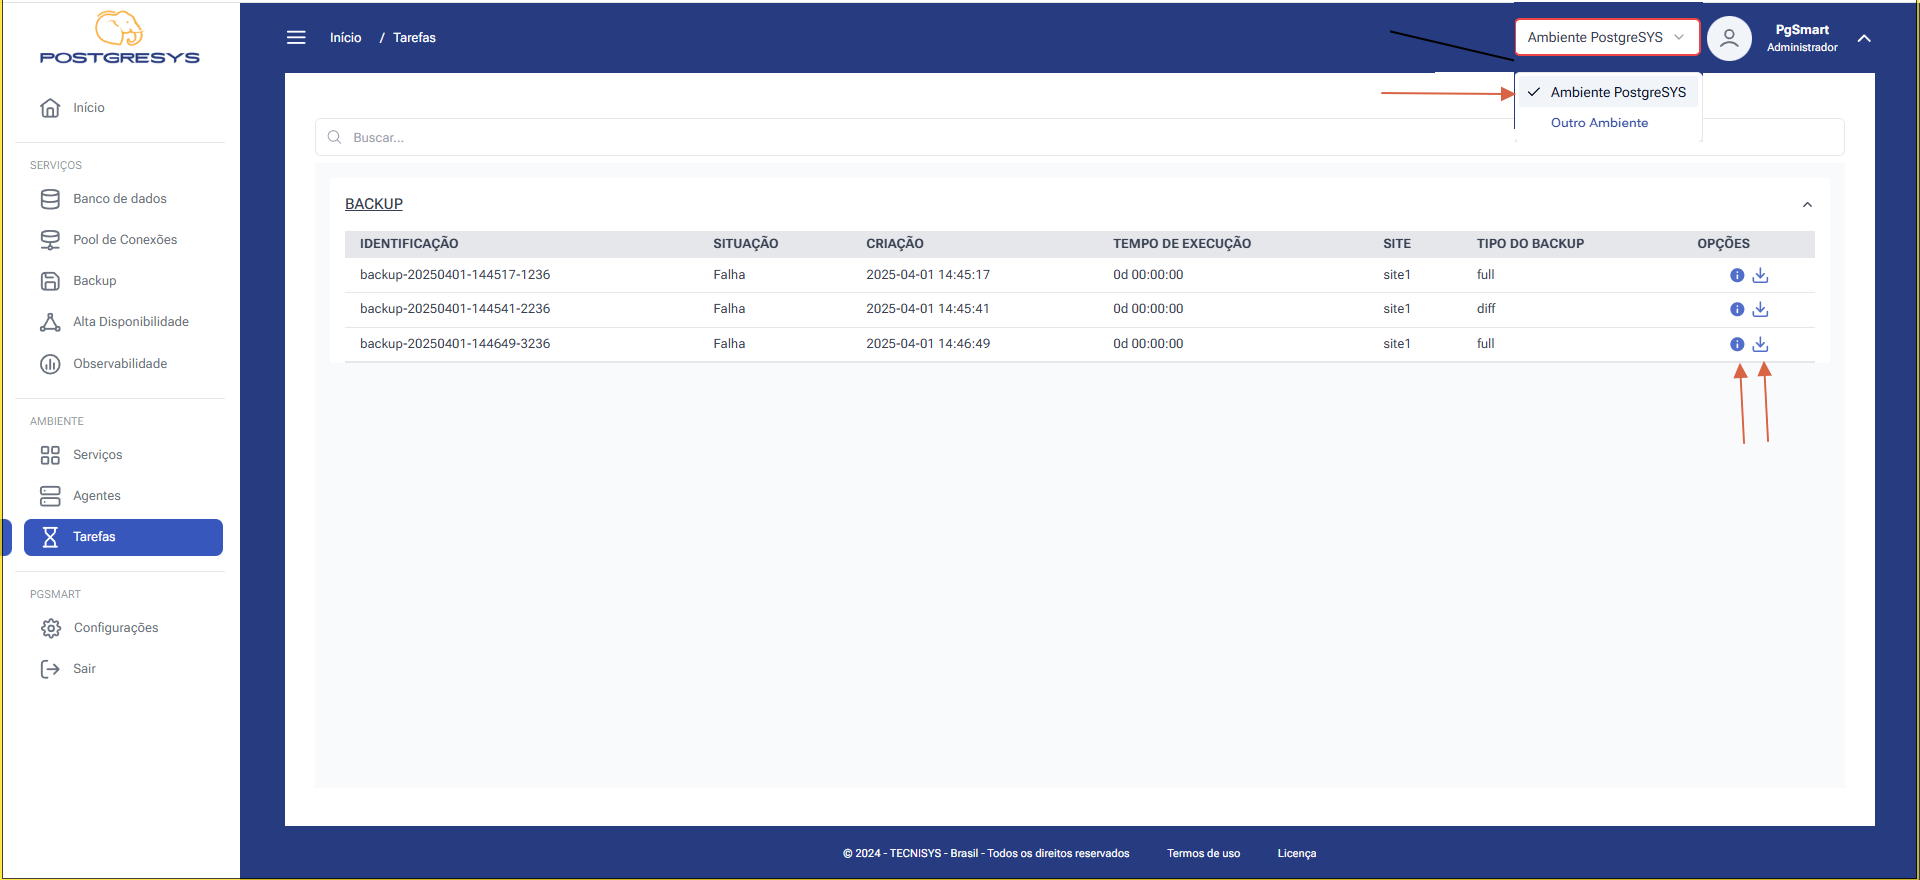Click creation date 2025-04-01 14:45:17
This screenshot has width=1920, height=880.
coord(928,275)
